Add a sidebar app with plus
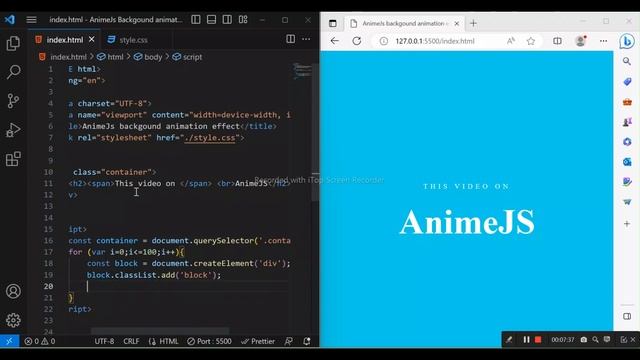The height and width of the screenshot is (360, 640). pyautogui.click(x=627, y=224)
